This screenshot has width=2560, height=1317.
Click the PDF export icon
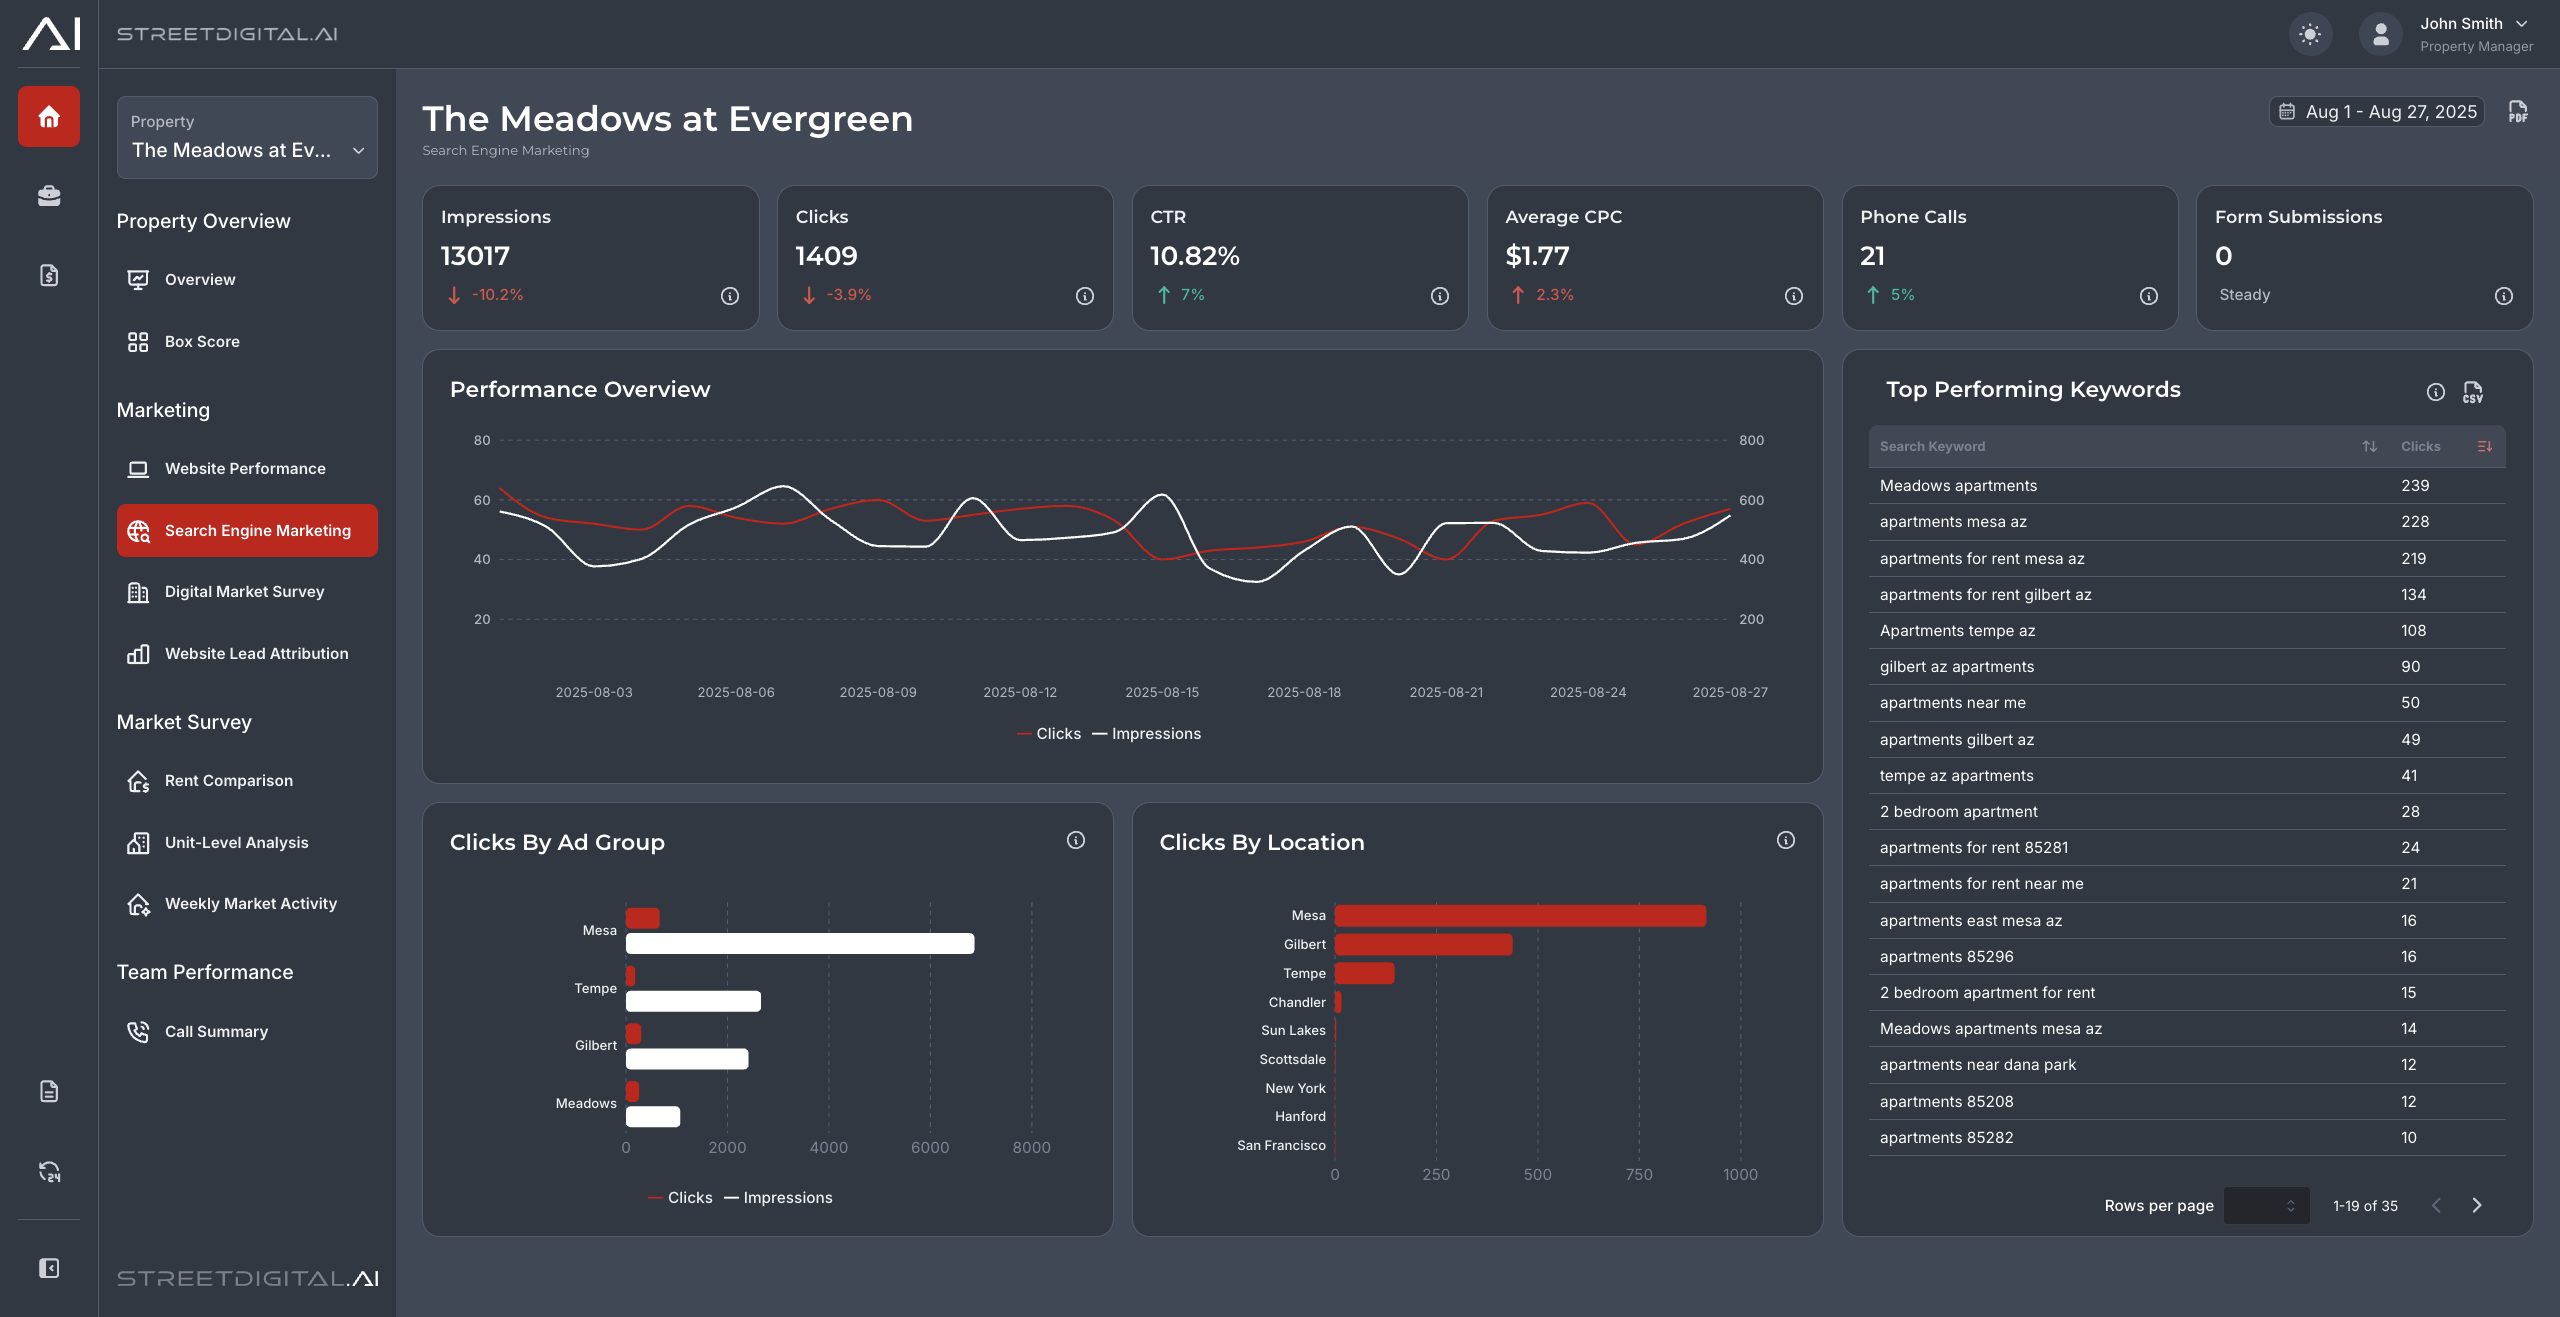point(2516,112)
